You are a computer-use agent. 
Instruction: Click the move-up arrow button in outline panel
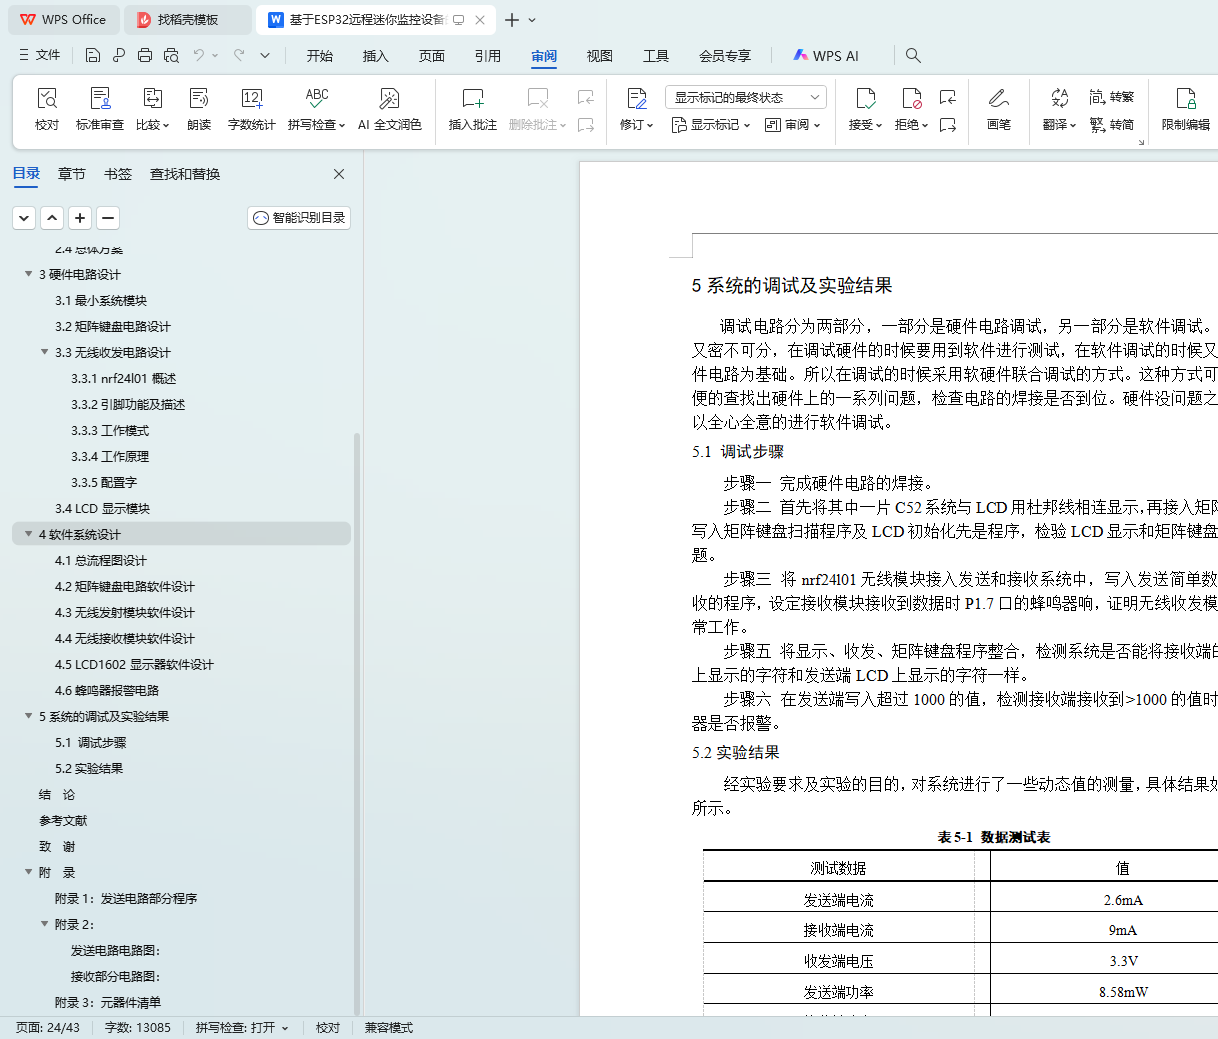point(52,218)
